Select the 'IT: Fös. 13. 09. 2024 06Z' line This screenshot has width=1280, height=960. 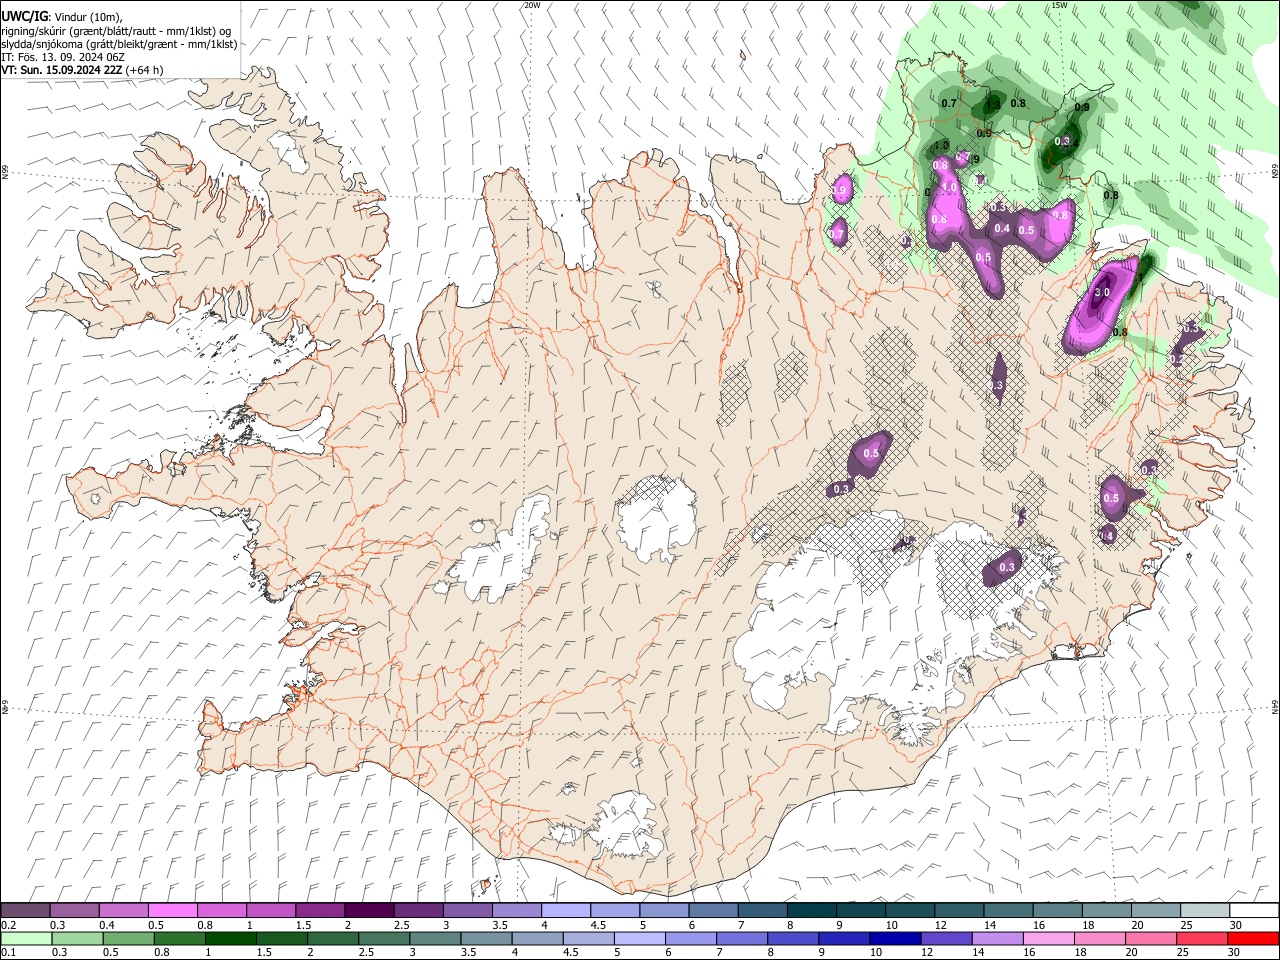point(62,57)
